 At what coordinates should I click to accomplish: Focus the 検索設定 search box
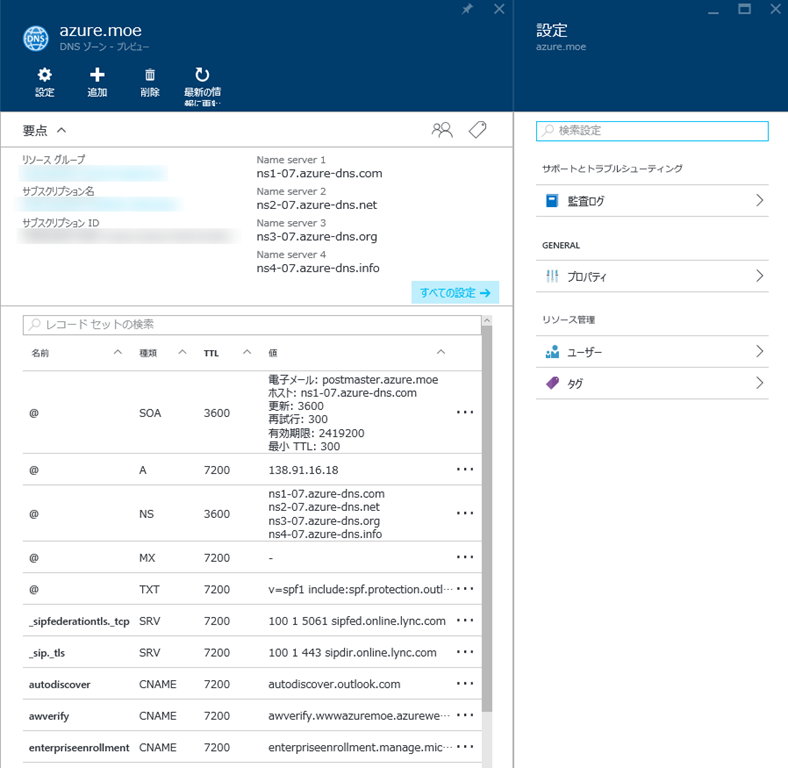(x=652, y=131)
